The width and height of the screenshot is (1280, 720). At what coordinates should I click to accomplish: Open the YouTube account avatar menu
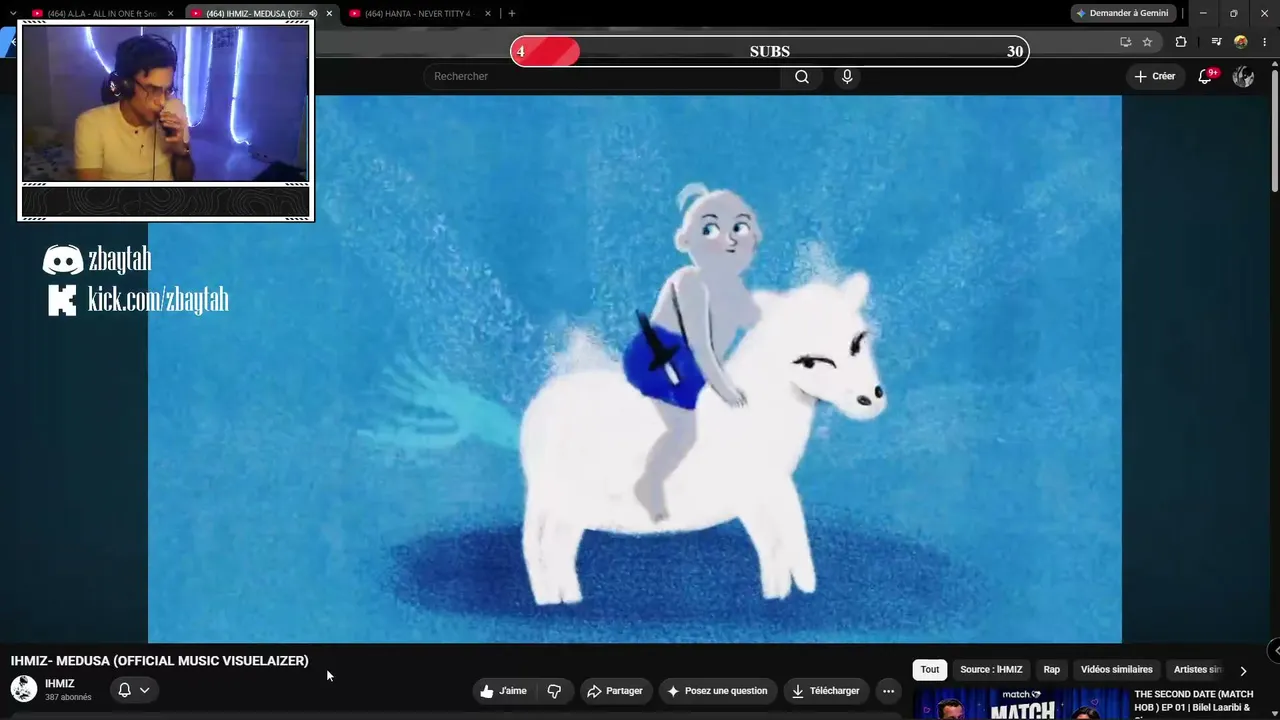(1243, 77)
